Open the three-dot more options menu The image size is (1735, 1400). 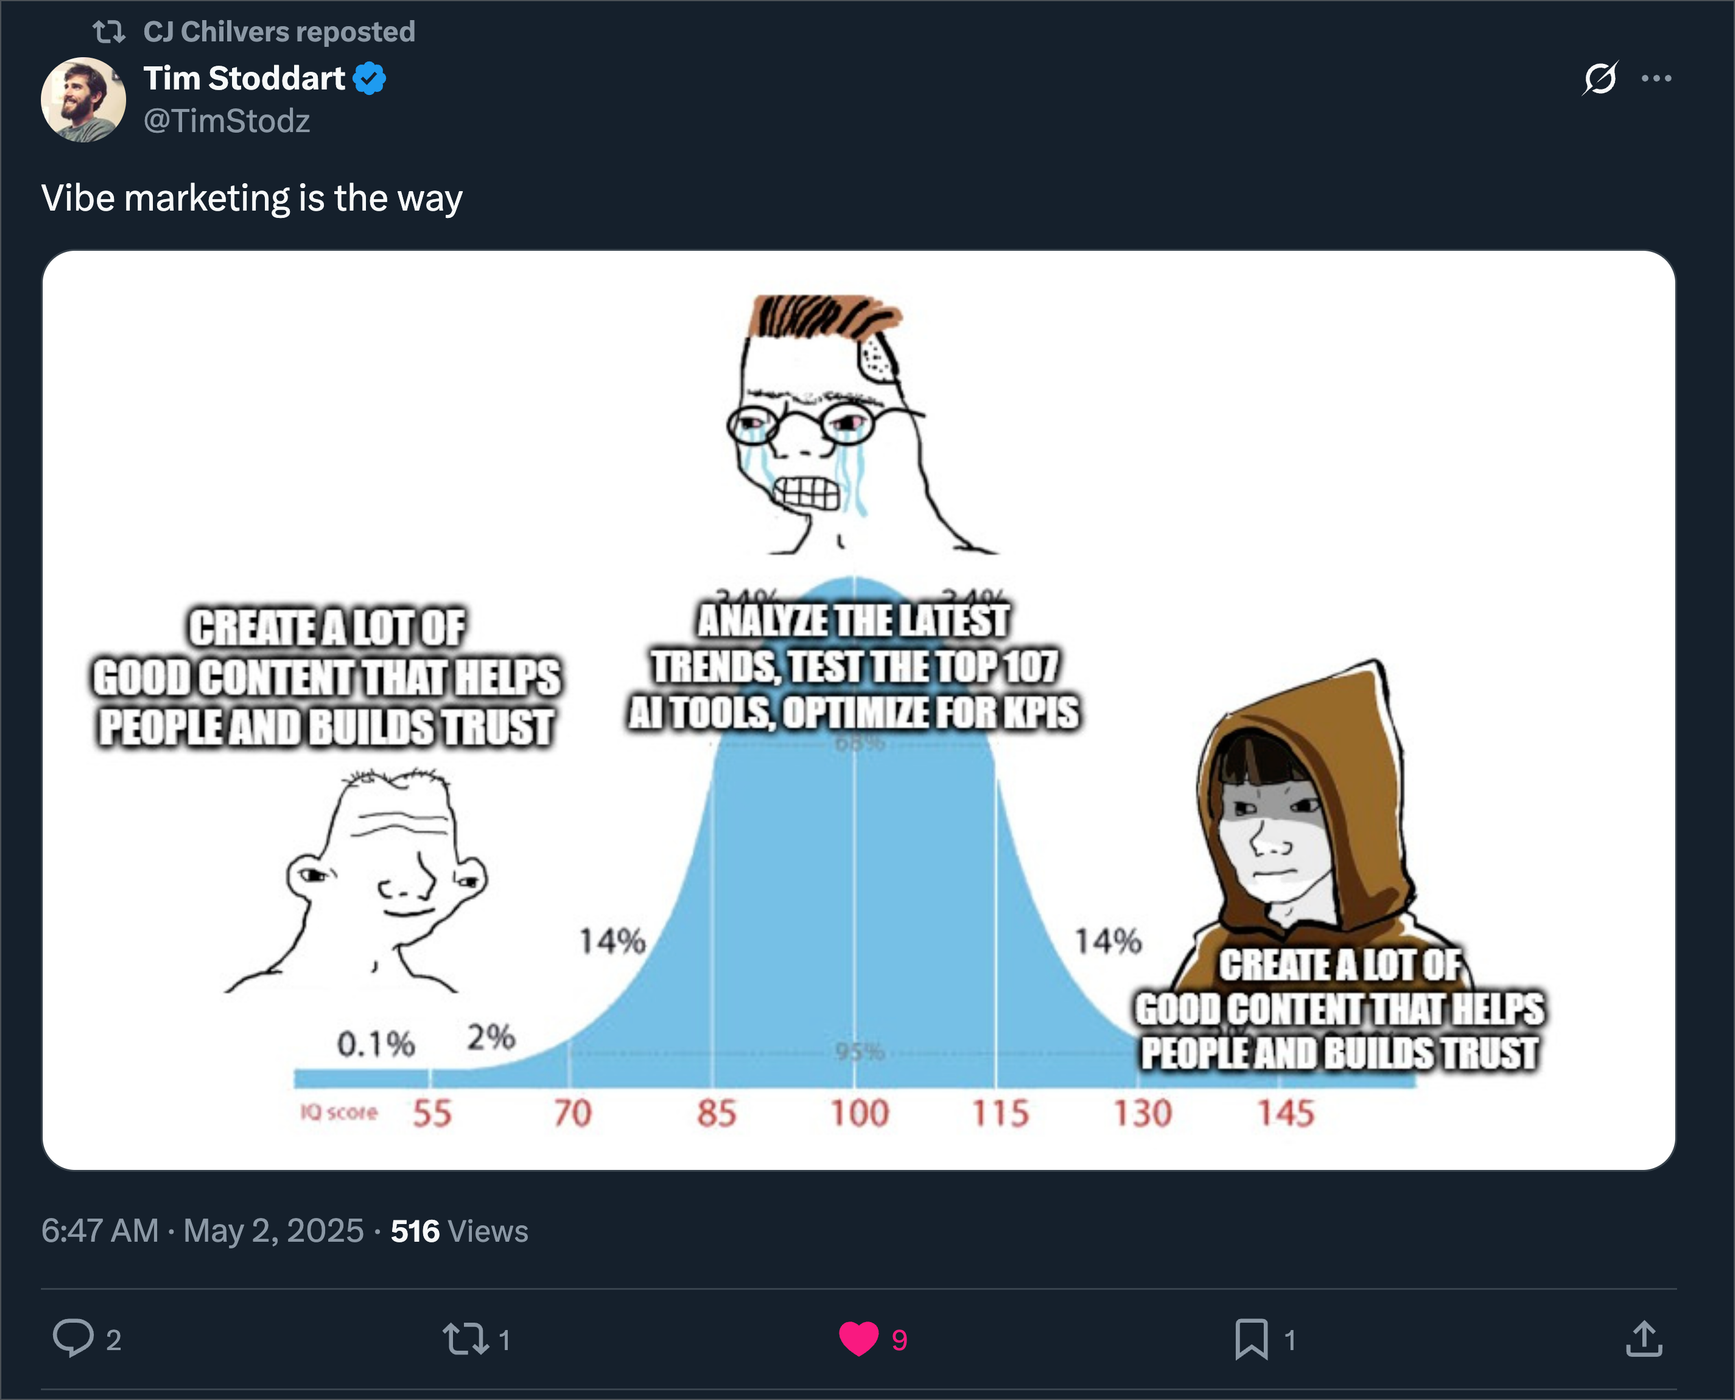pyautogui.click(x=1657, y=78)
